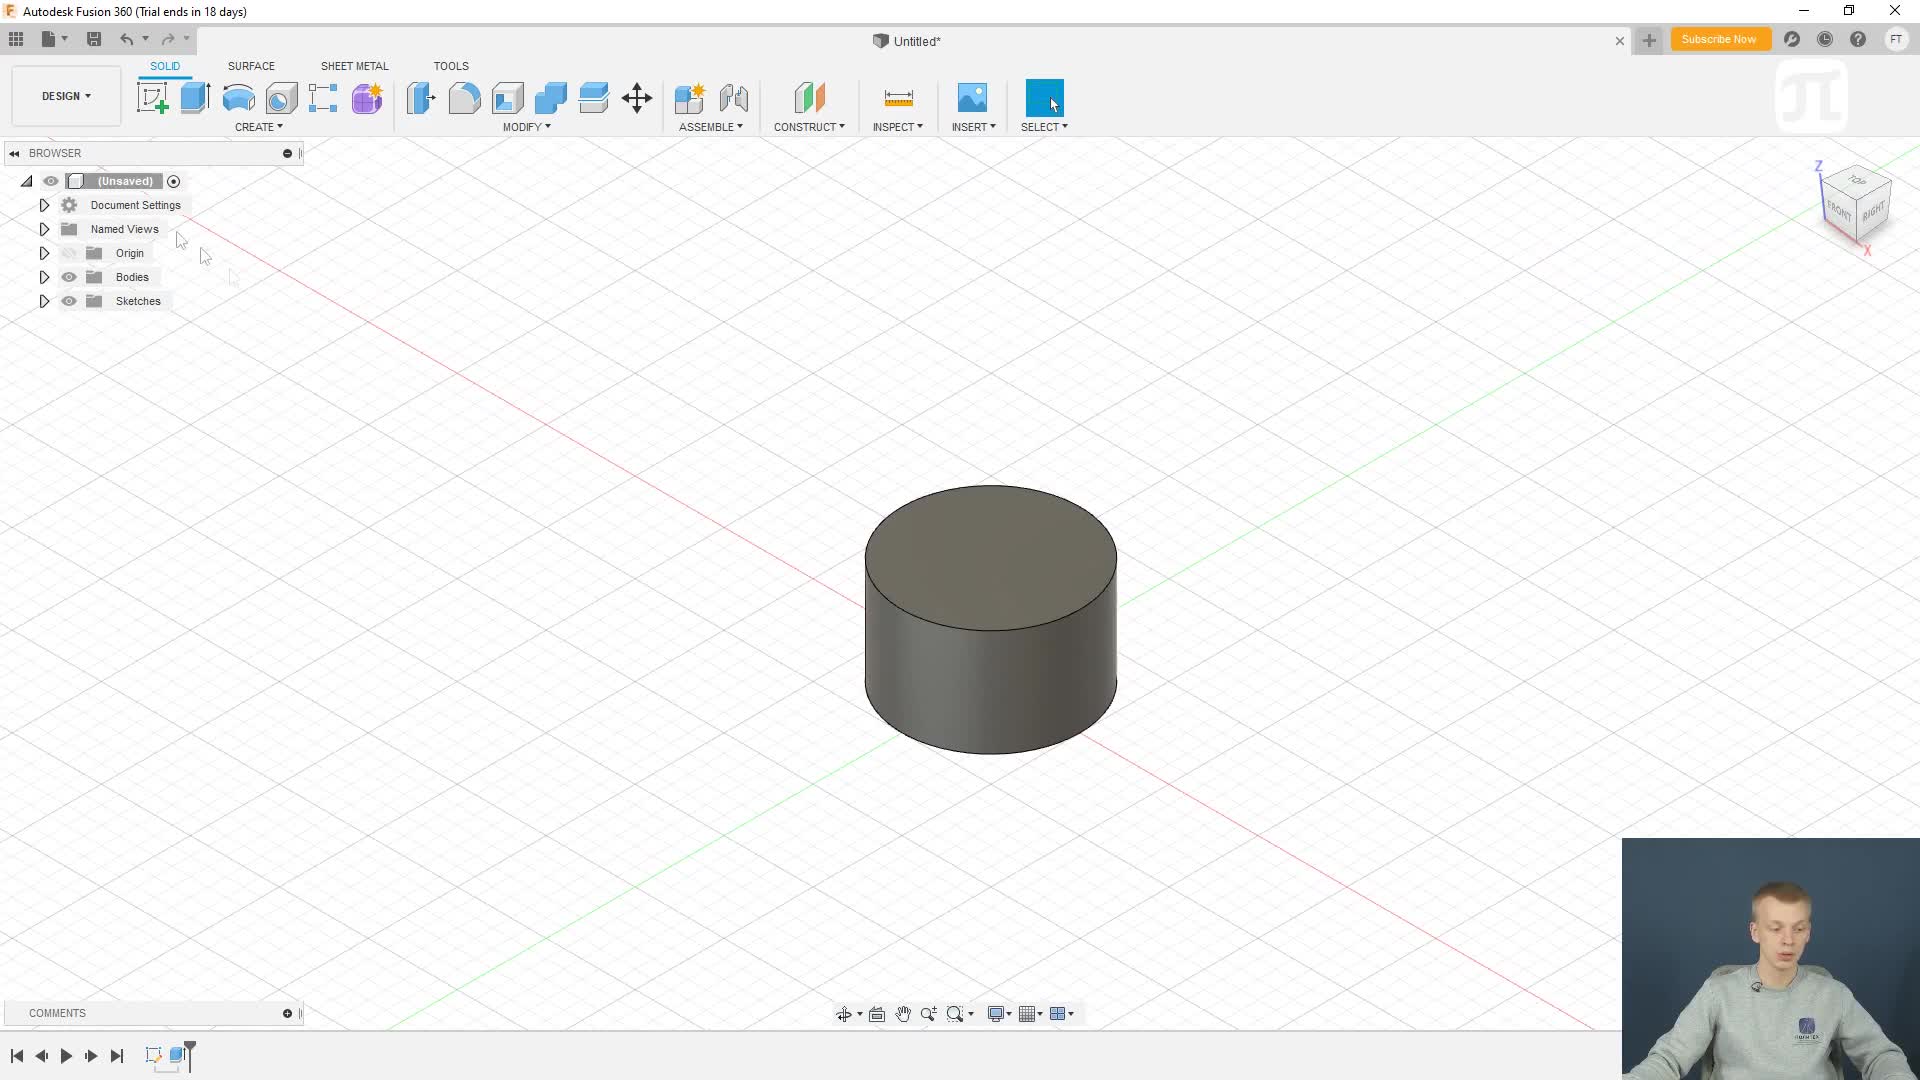Switch to the SOLID tab
This screenshot has height=1080, width=1920.
pos(165,66)
